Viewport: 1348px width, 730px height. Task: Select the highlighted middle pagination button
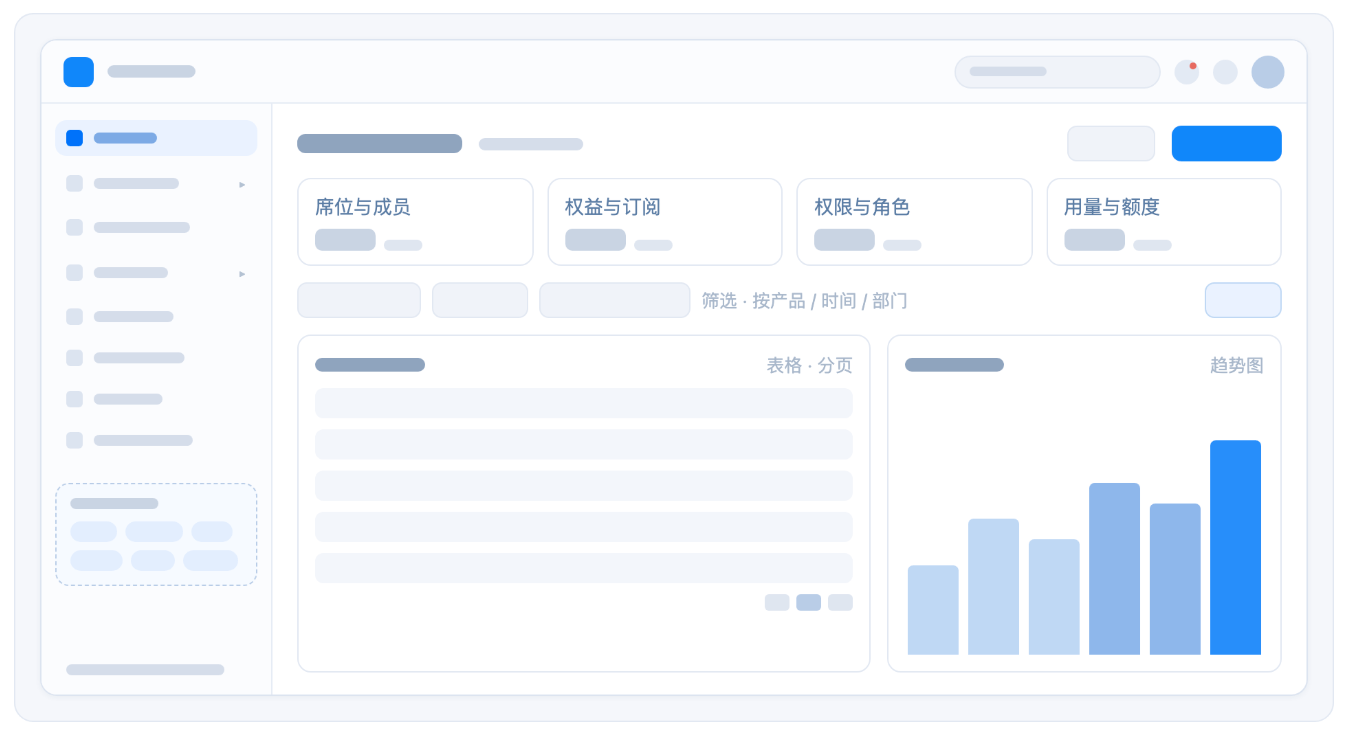coord(808,602)
